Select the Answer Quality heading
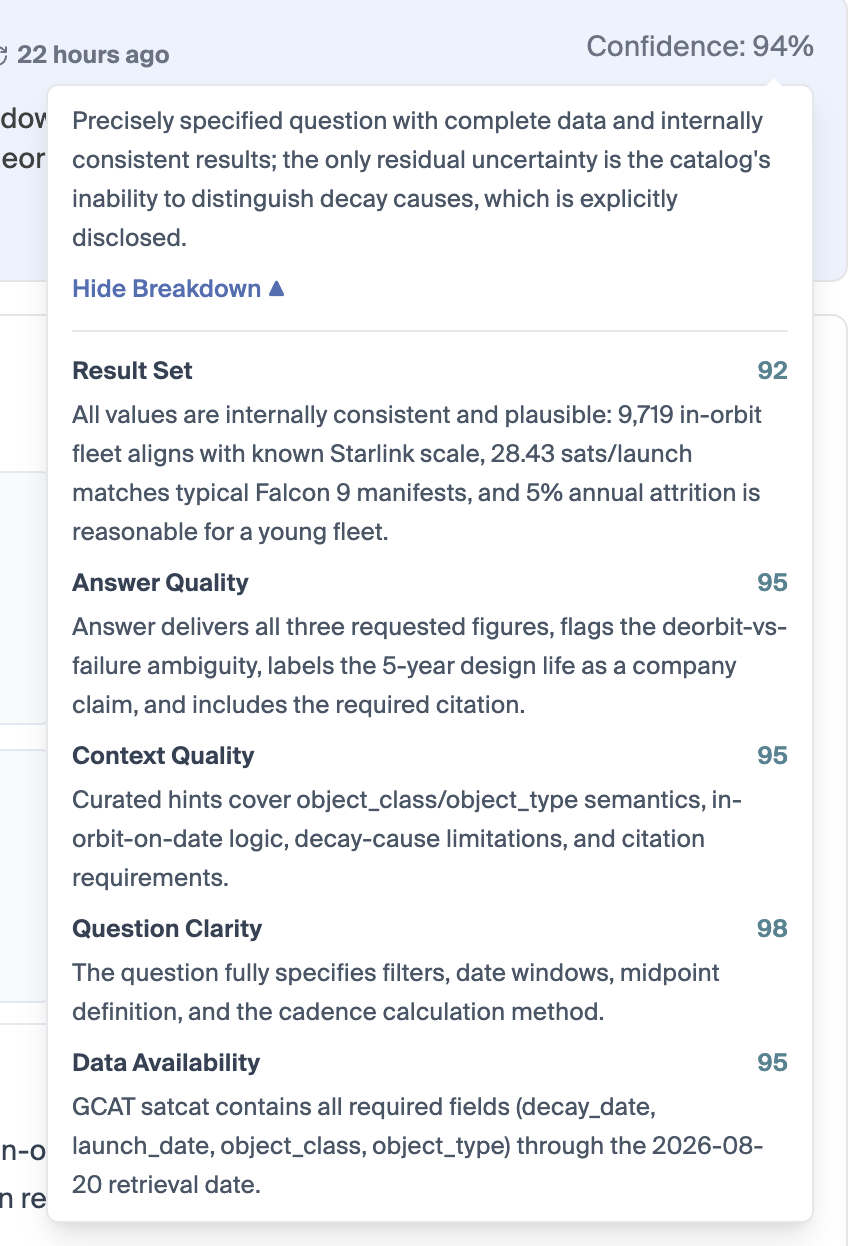Viewport: 850px width, 1246px height. [x=161, y=583]
